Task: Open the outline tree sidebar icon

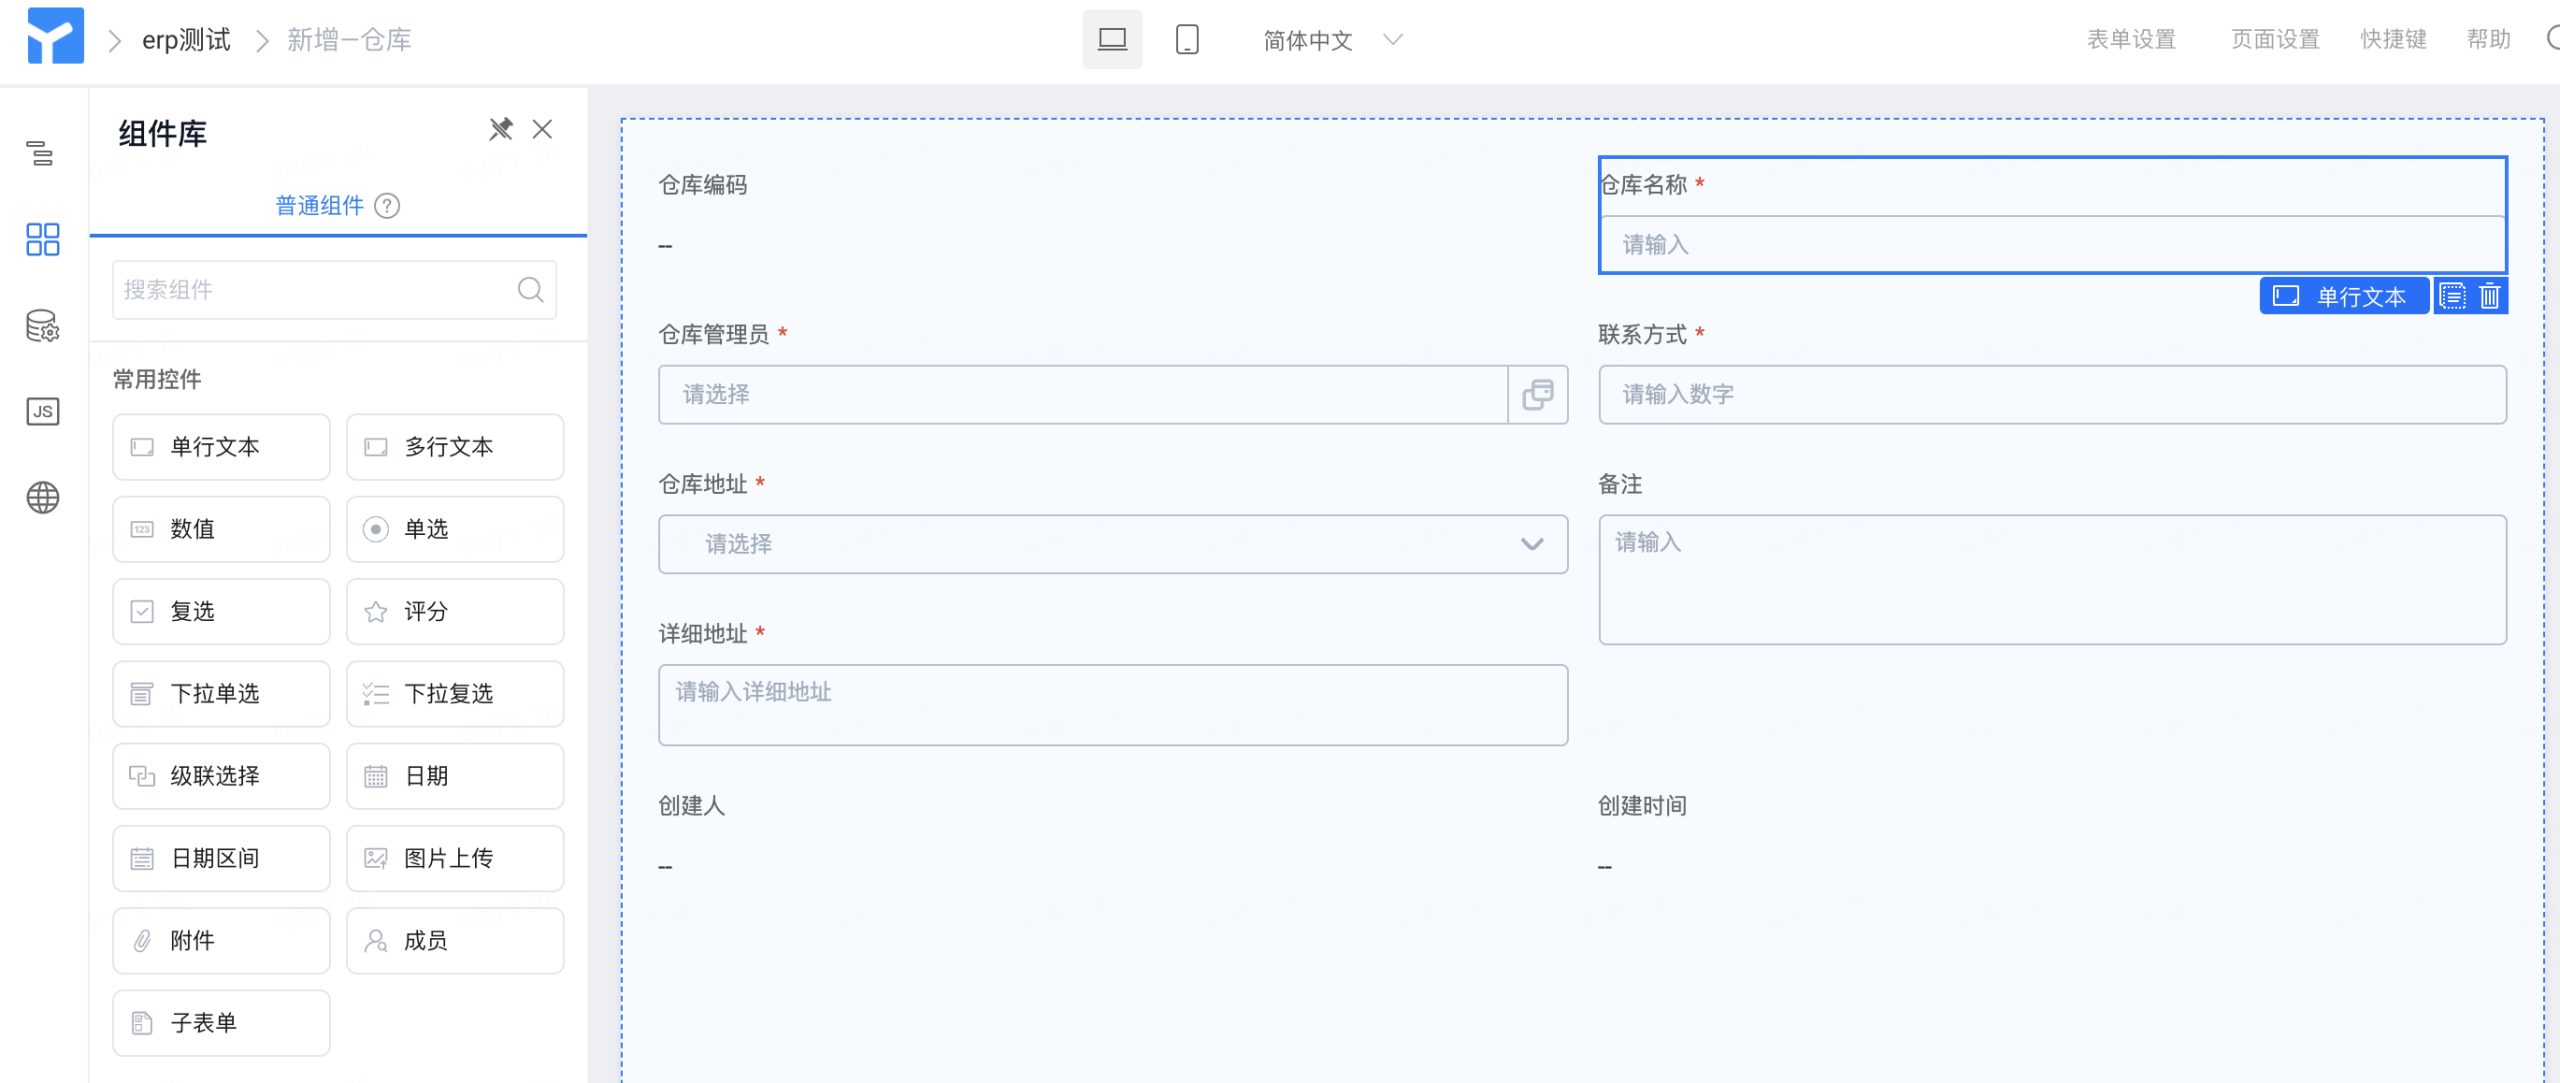Action: 41,154
